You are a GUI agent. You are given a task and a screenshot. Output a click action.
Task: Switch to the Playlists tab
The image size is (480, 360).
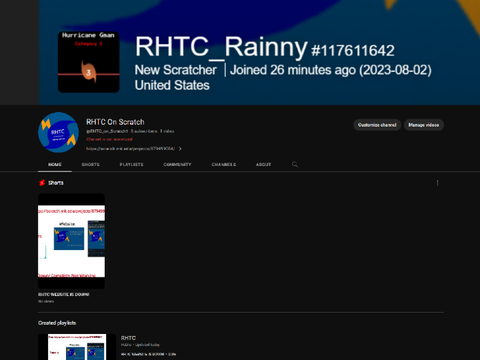pyautogui.click(x=132, y=164)
